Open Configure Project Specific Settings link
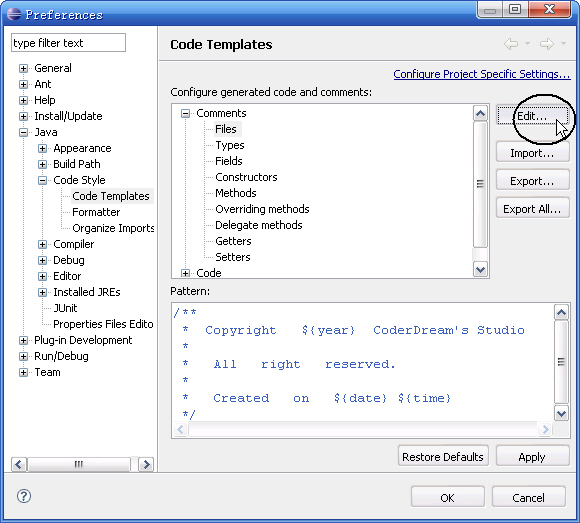The width and height of the screenshot is (580, 523). click(482, 74)
